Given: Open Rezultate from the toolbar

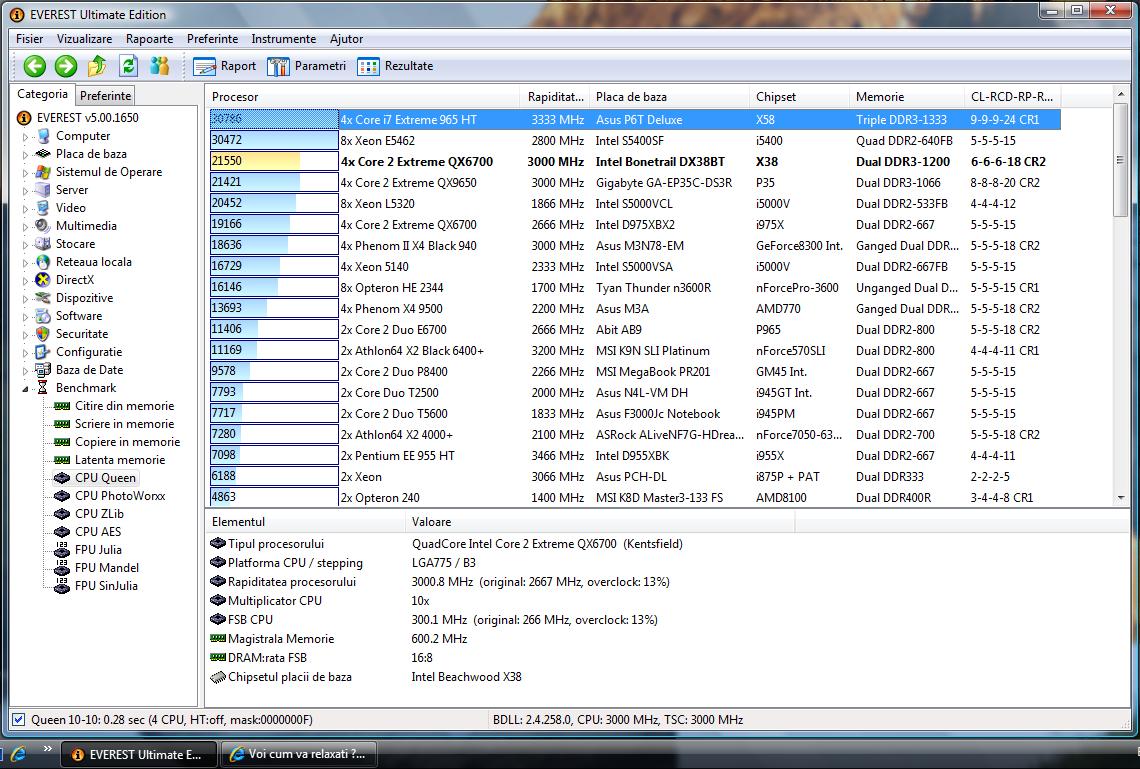Looking at the screenshot, I should pyautogui.click(x=396, y=66).
